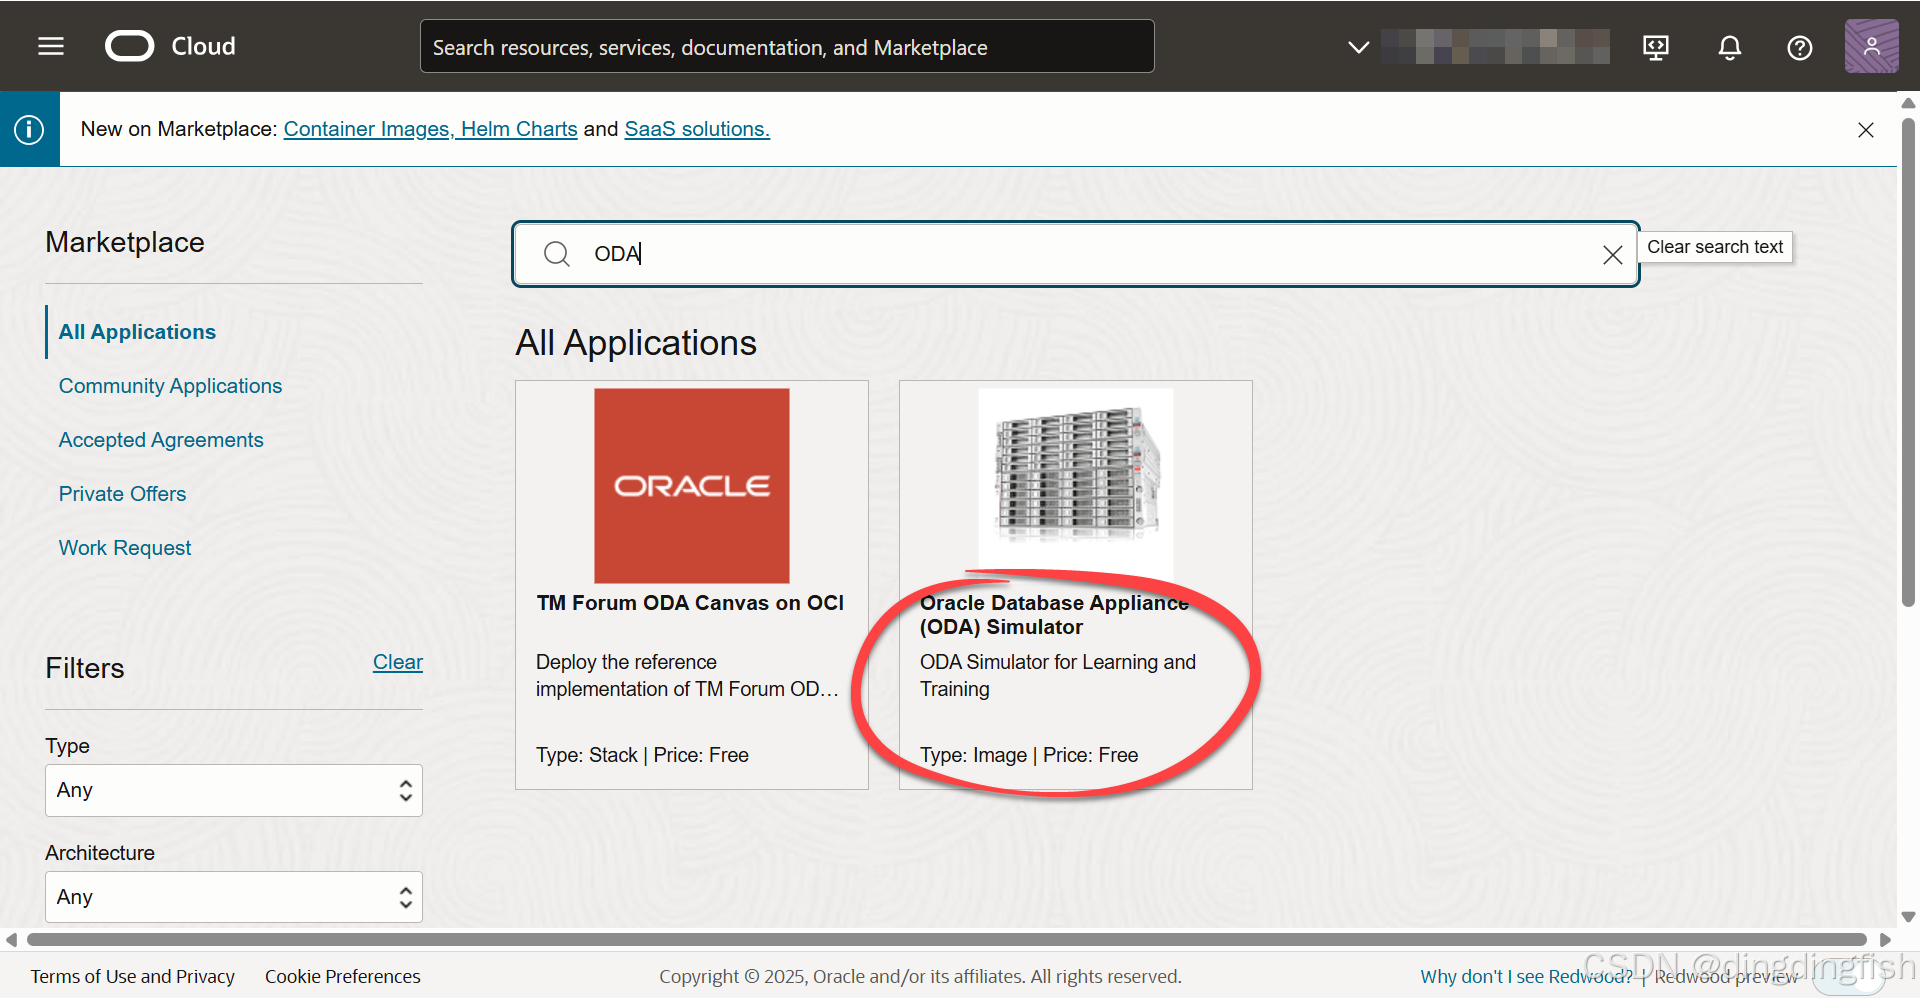Open Oracle Database Appliance (ODA) Simulator listing
Image resolution: width=1920 pixels, height=998 pixels.
[1054, 615]
